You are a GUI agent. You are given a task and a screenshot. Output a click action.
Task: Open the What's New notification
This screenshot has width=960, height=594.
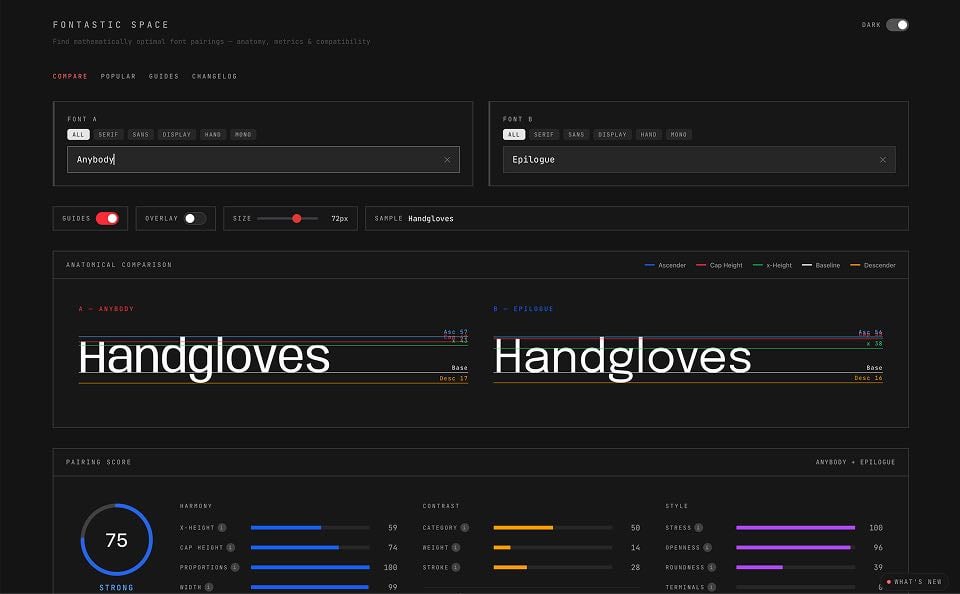pos(914,582)
